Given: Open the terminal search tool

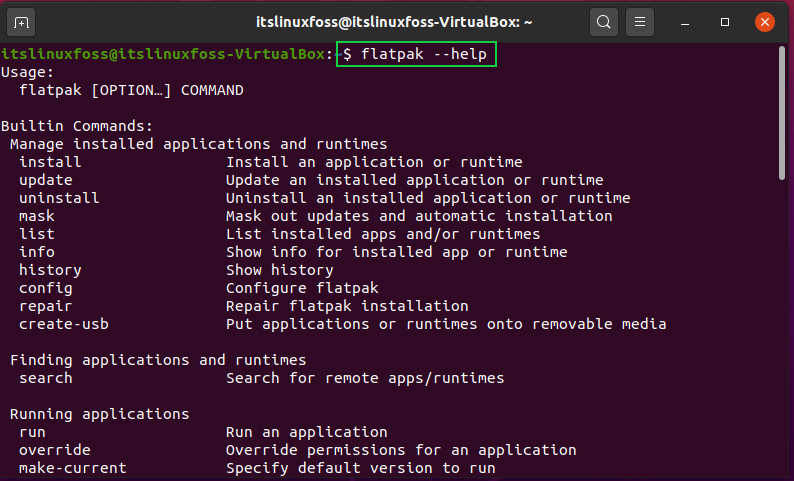Looking at the screenshot, I should tap(604, 22).
